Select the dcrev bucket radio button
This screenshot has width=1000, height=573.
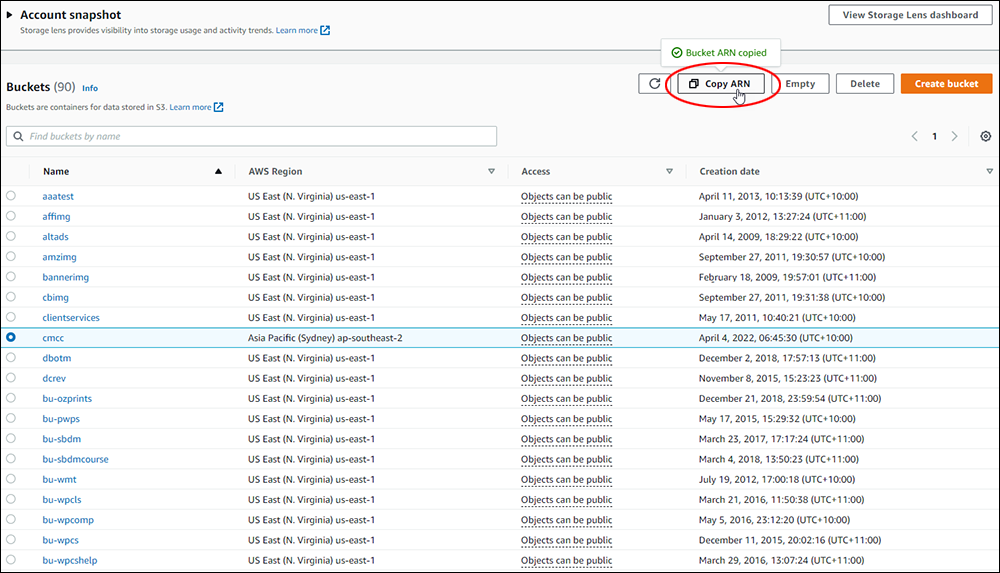coord(11,378)
